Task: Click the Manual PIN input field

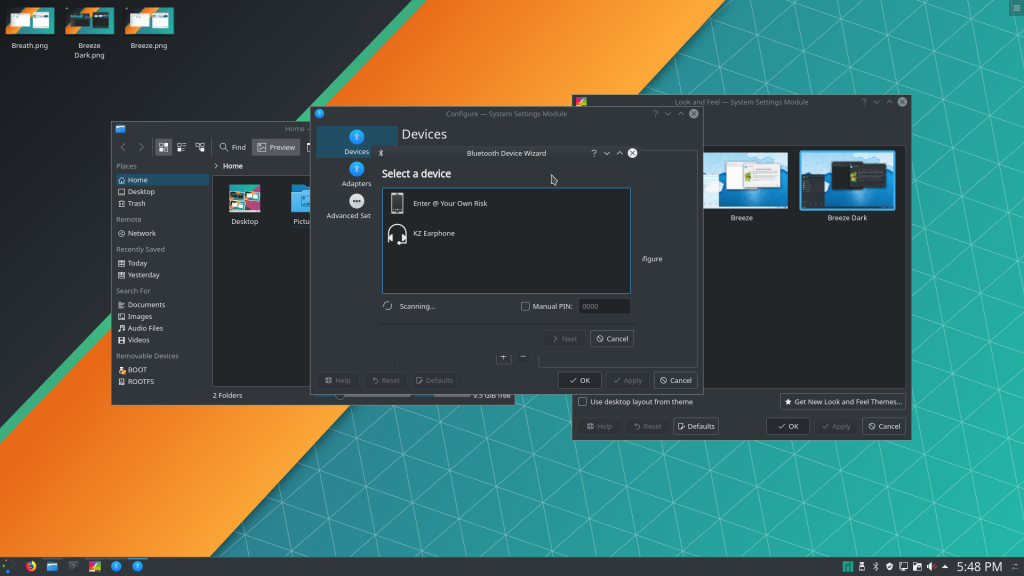Action: tap(604, 306)
